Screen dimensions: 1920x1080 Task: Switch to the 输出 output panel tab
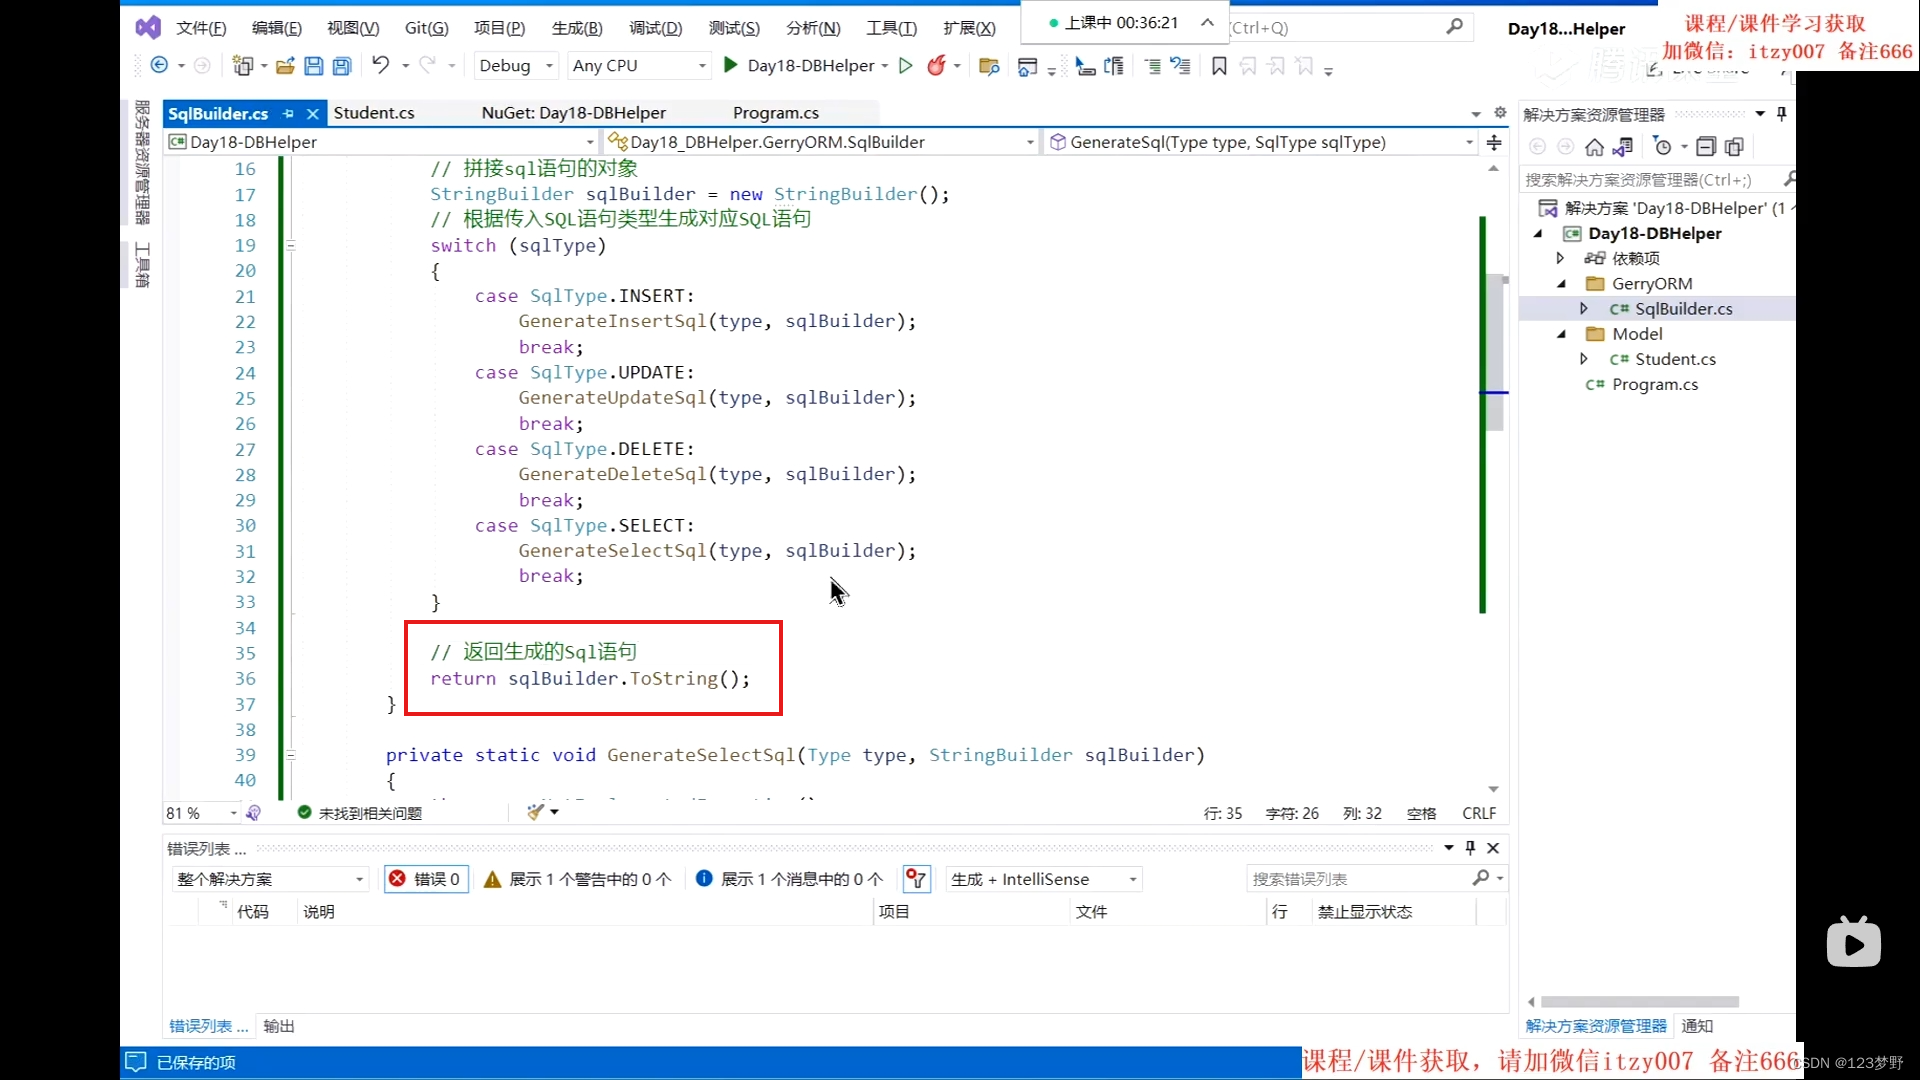[278, 1026]
